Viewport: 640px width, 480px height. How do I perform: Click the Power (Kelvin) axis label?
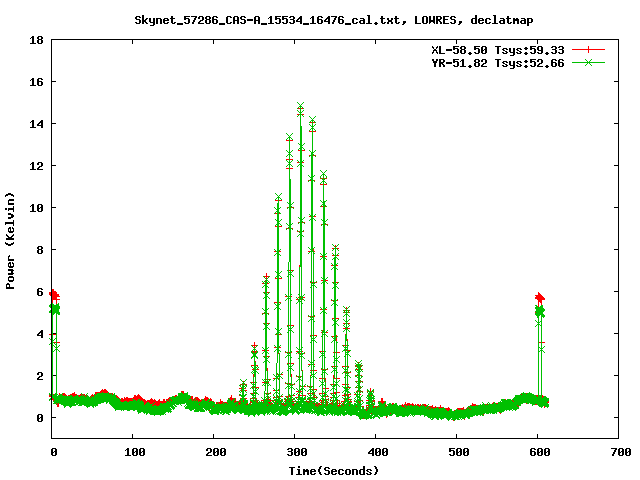tap(10, 241)
